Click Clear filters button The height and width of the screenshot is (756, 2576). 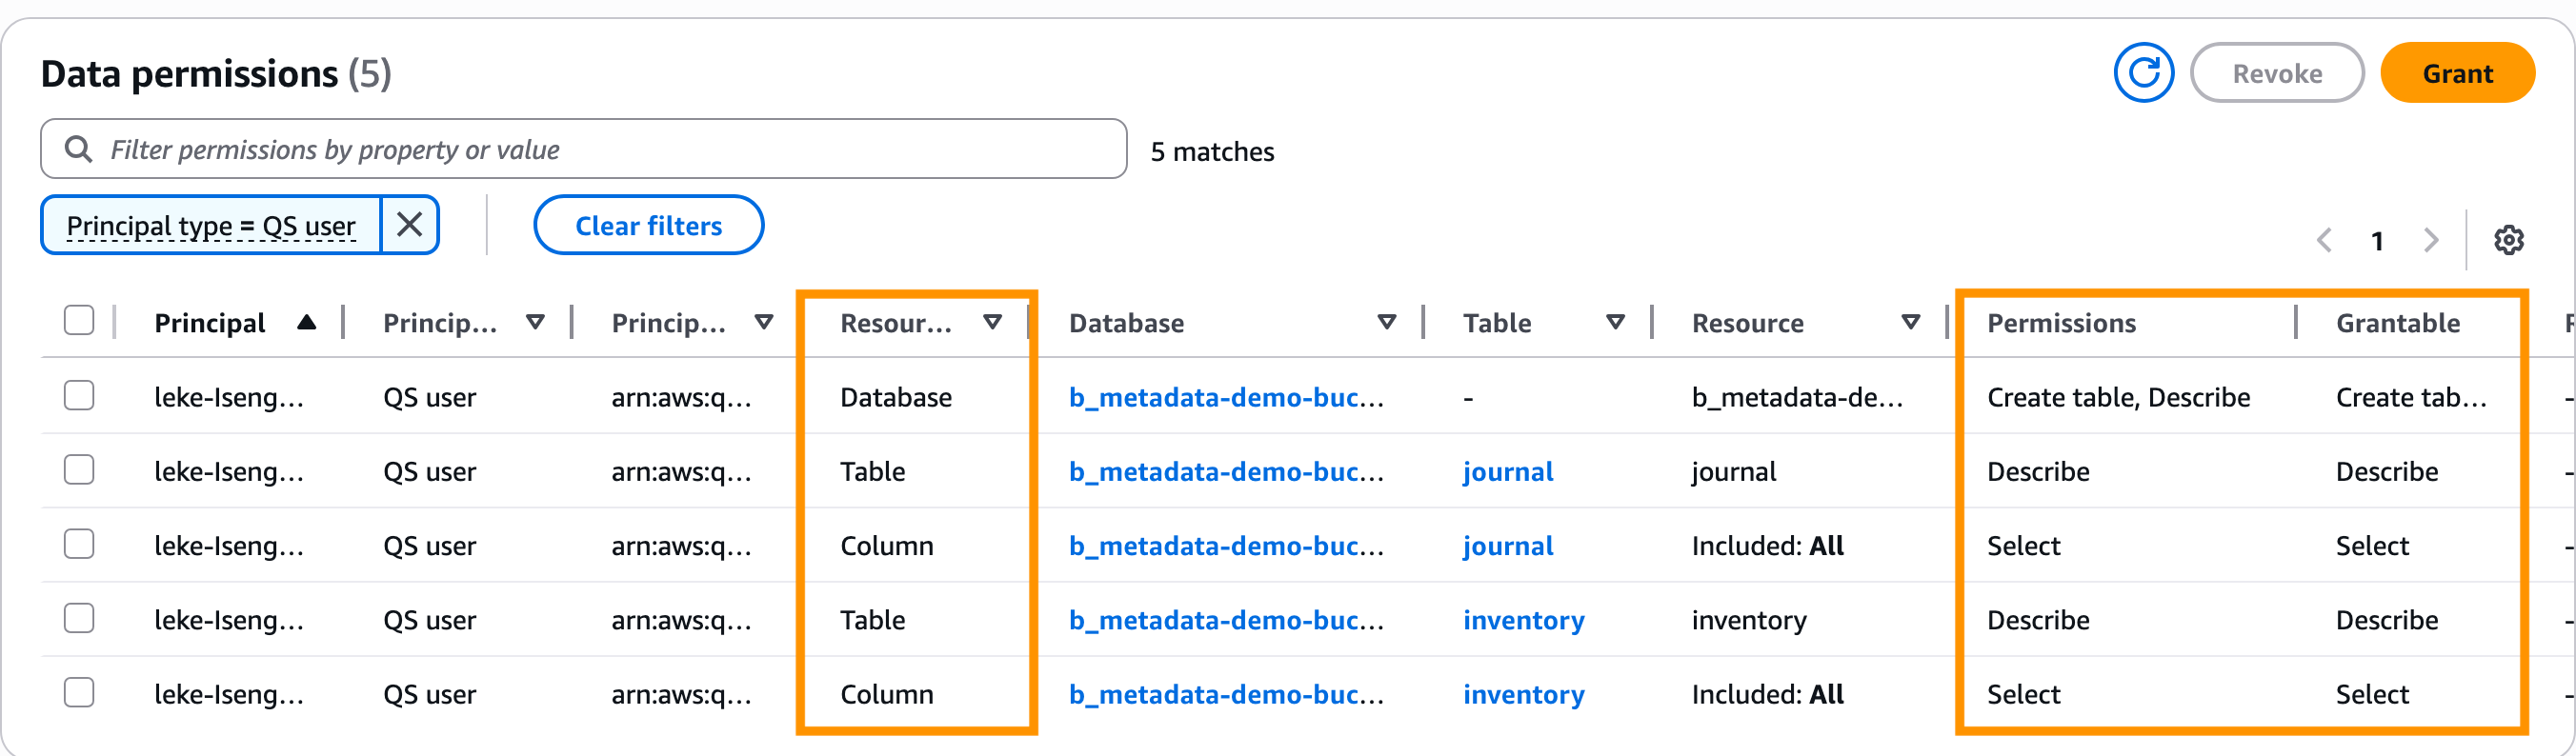[648, 225]
